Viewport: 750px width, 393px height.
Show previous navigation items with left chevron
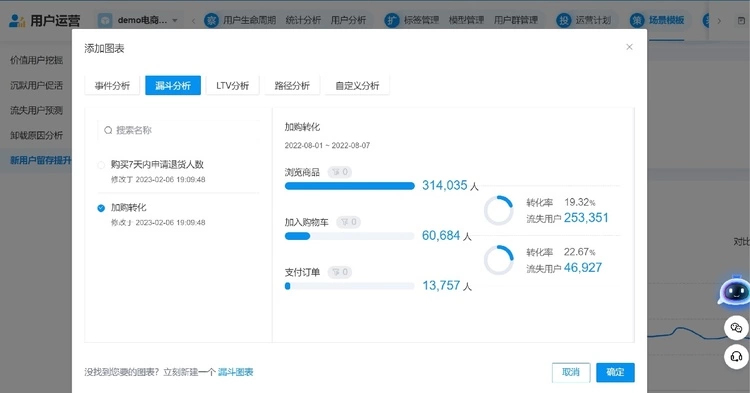[x=193, y=21]
